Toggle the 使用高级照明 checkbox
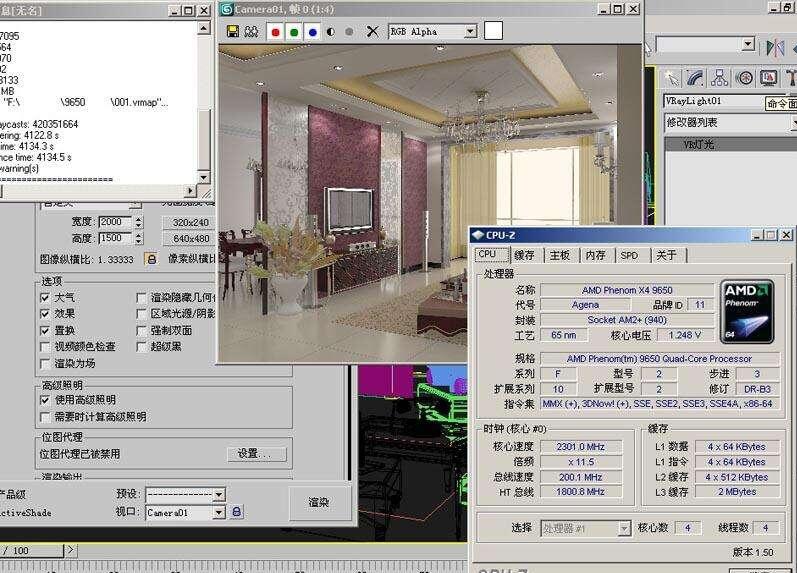Screen dimensions: 797x573 45,400
